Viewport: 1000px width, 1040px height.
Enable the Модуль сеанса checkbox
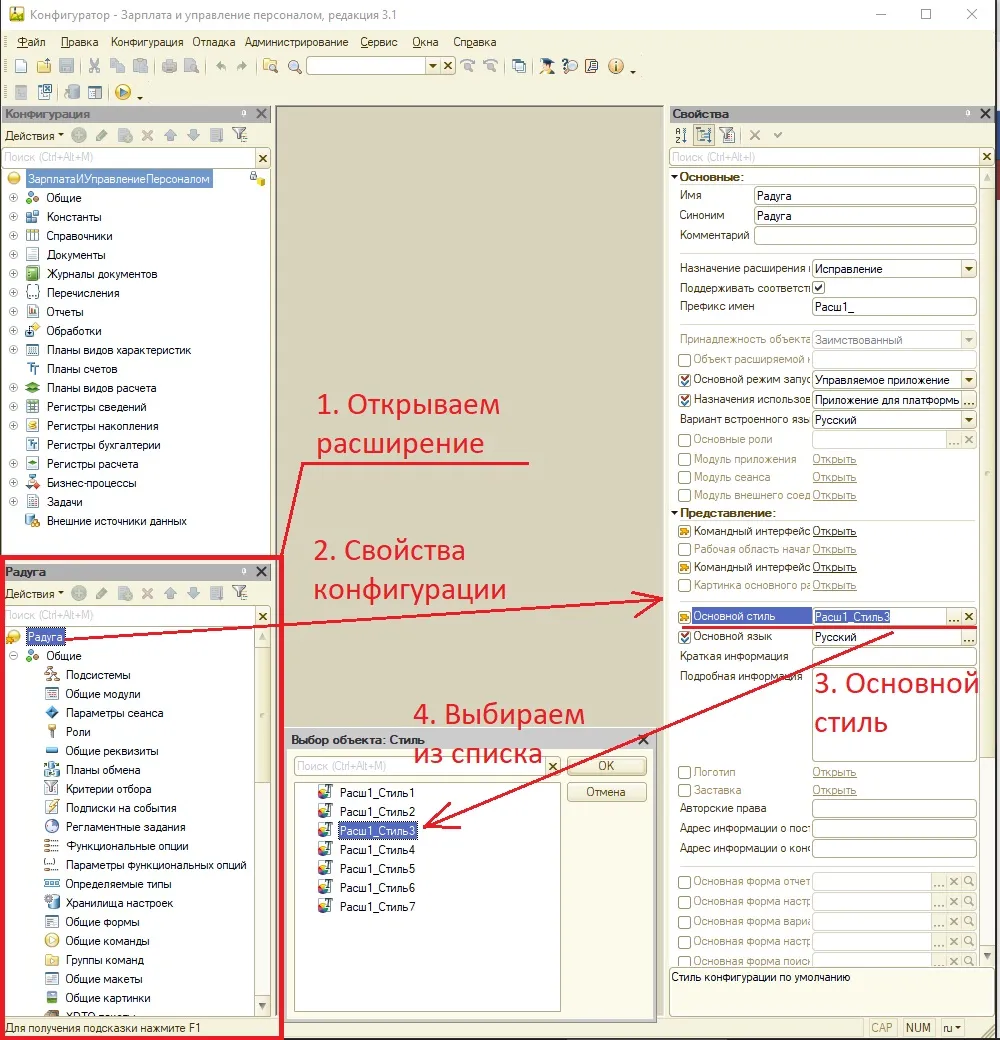685,478
